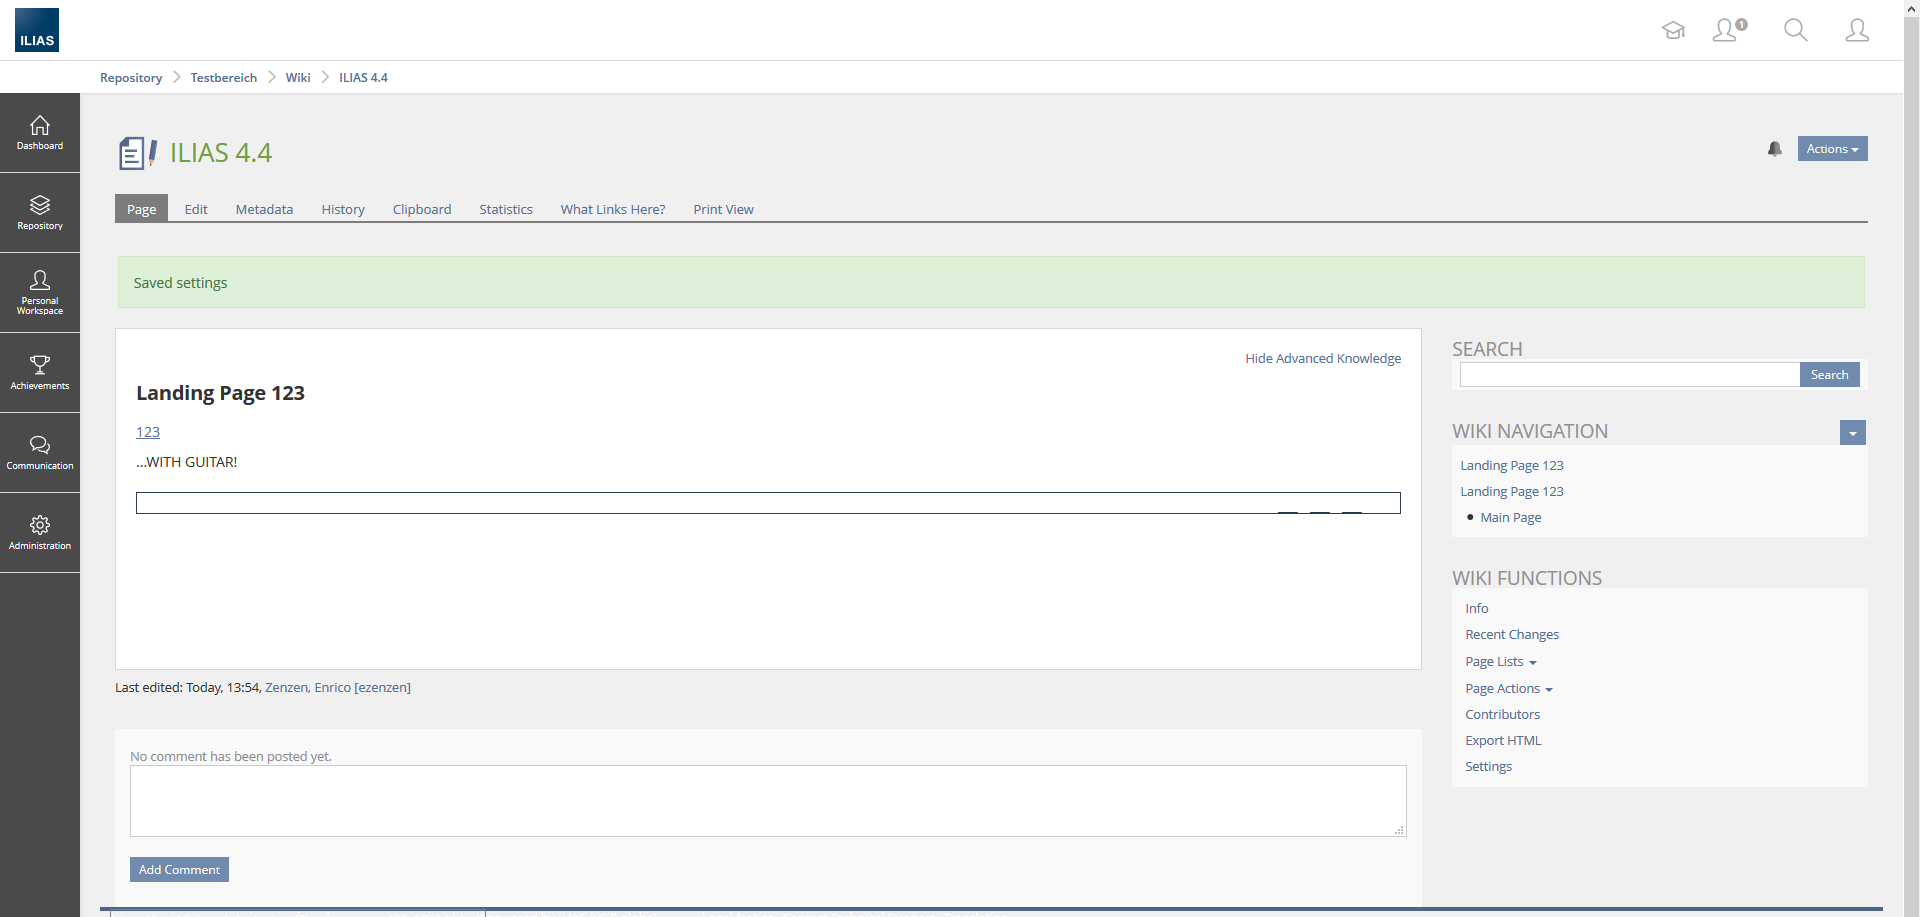Focus the wiki search text field
This screenshot has height=917, width=1920.
(1630, 375)
